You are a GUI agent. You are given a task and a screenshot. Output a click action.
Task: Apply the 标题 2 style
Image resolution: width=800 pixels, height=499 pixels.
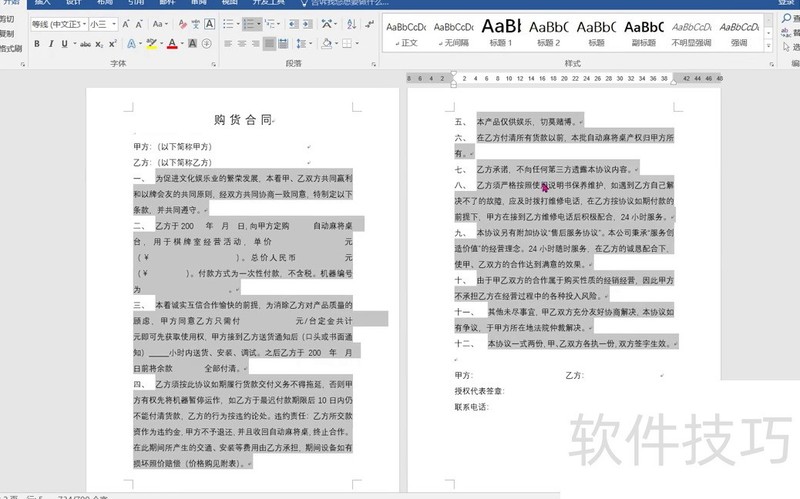[548, 33]
